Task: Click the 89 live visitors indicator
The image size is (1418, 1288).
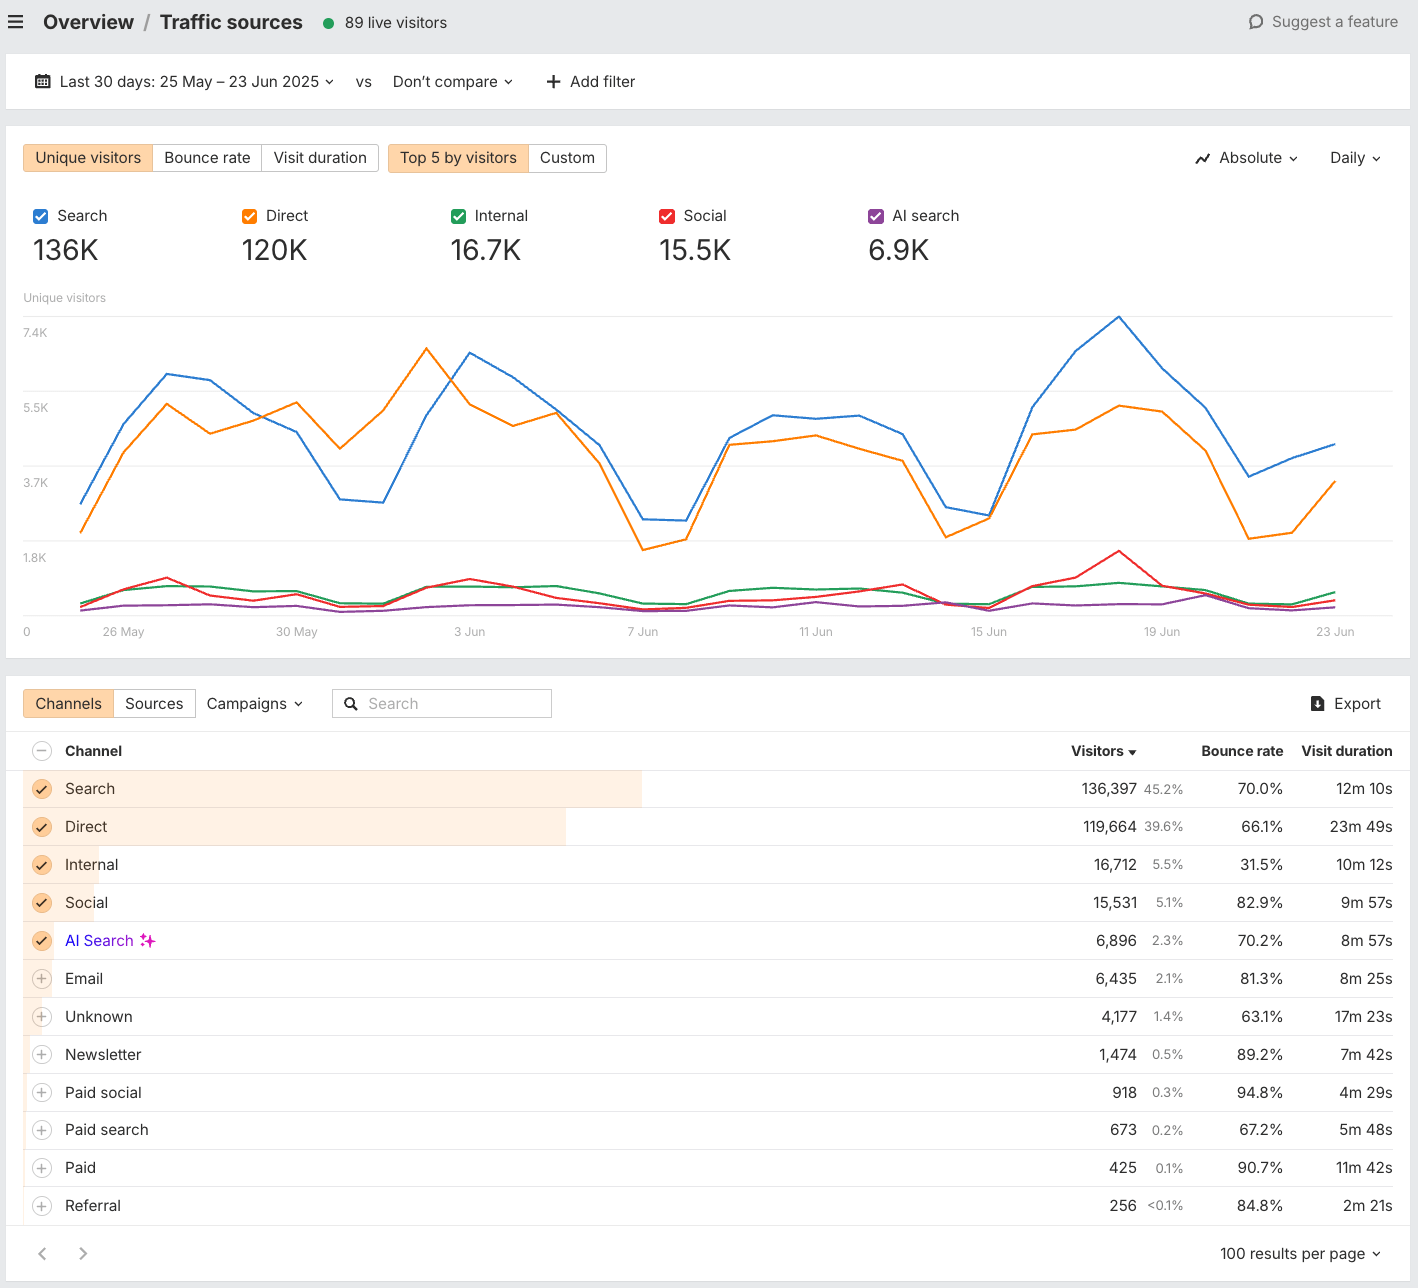Action: pos(384,22)
